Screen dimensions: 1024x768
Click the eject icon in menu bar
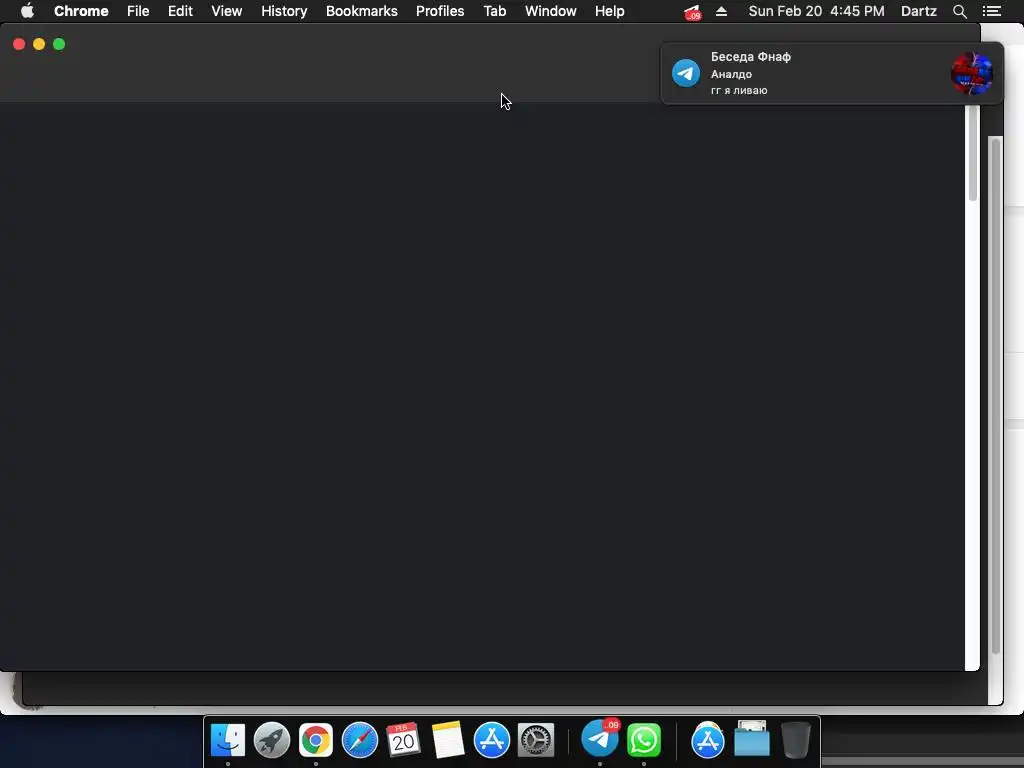(x=721, y=11)
